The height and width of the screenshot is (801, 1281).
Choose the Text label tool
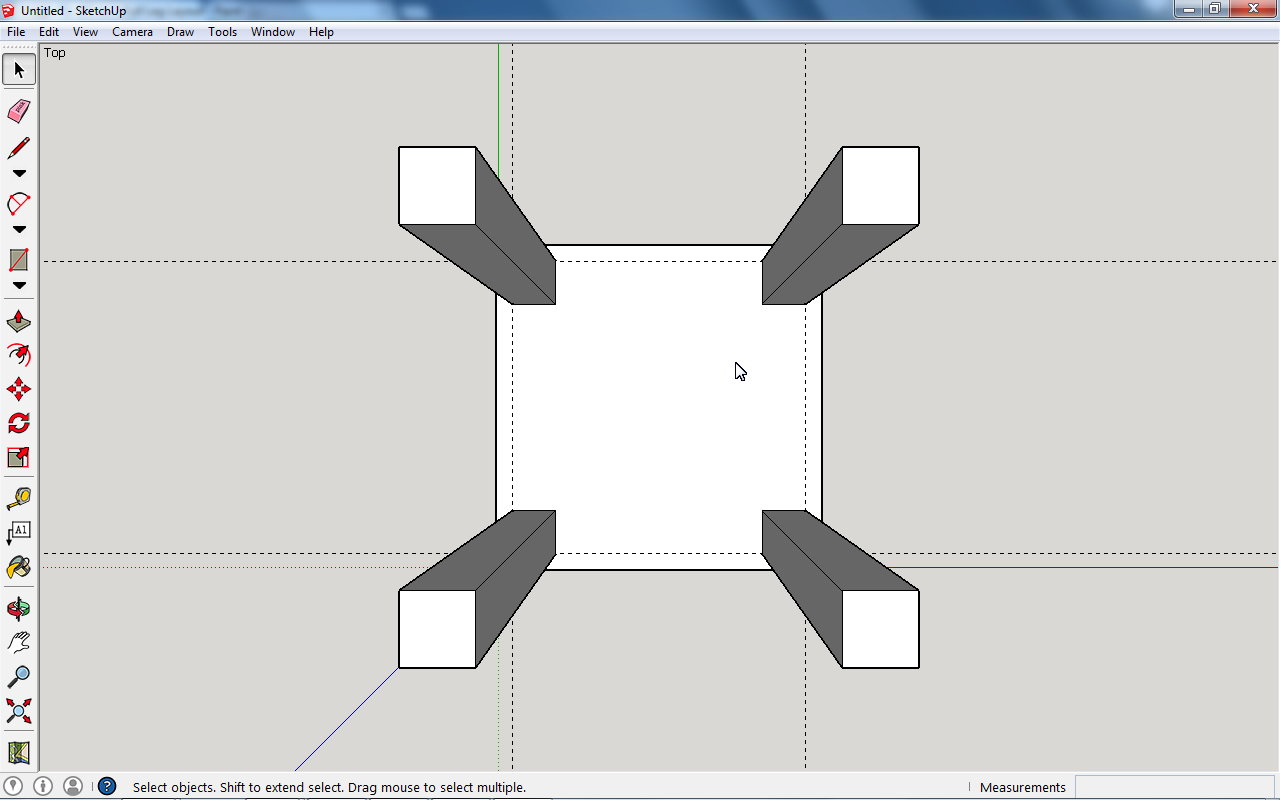(x=19, y=532)
